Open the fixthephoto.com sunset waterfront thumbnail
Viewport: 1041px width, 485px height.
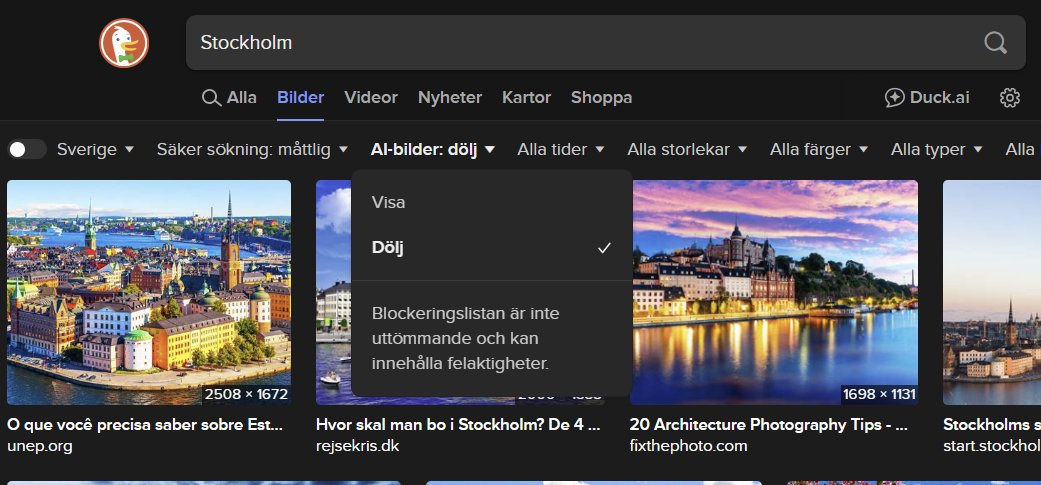pos(774,292)
